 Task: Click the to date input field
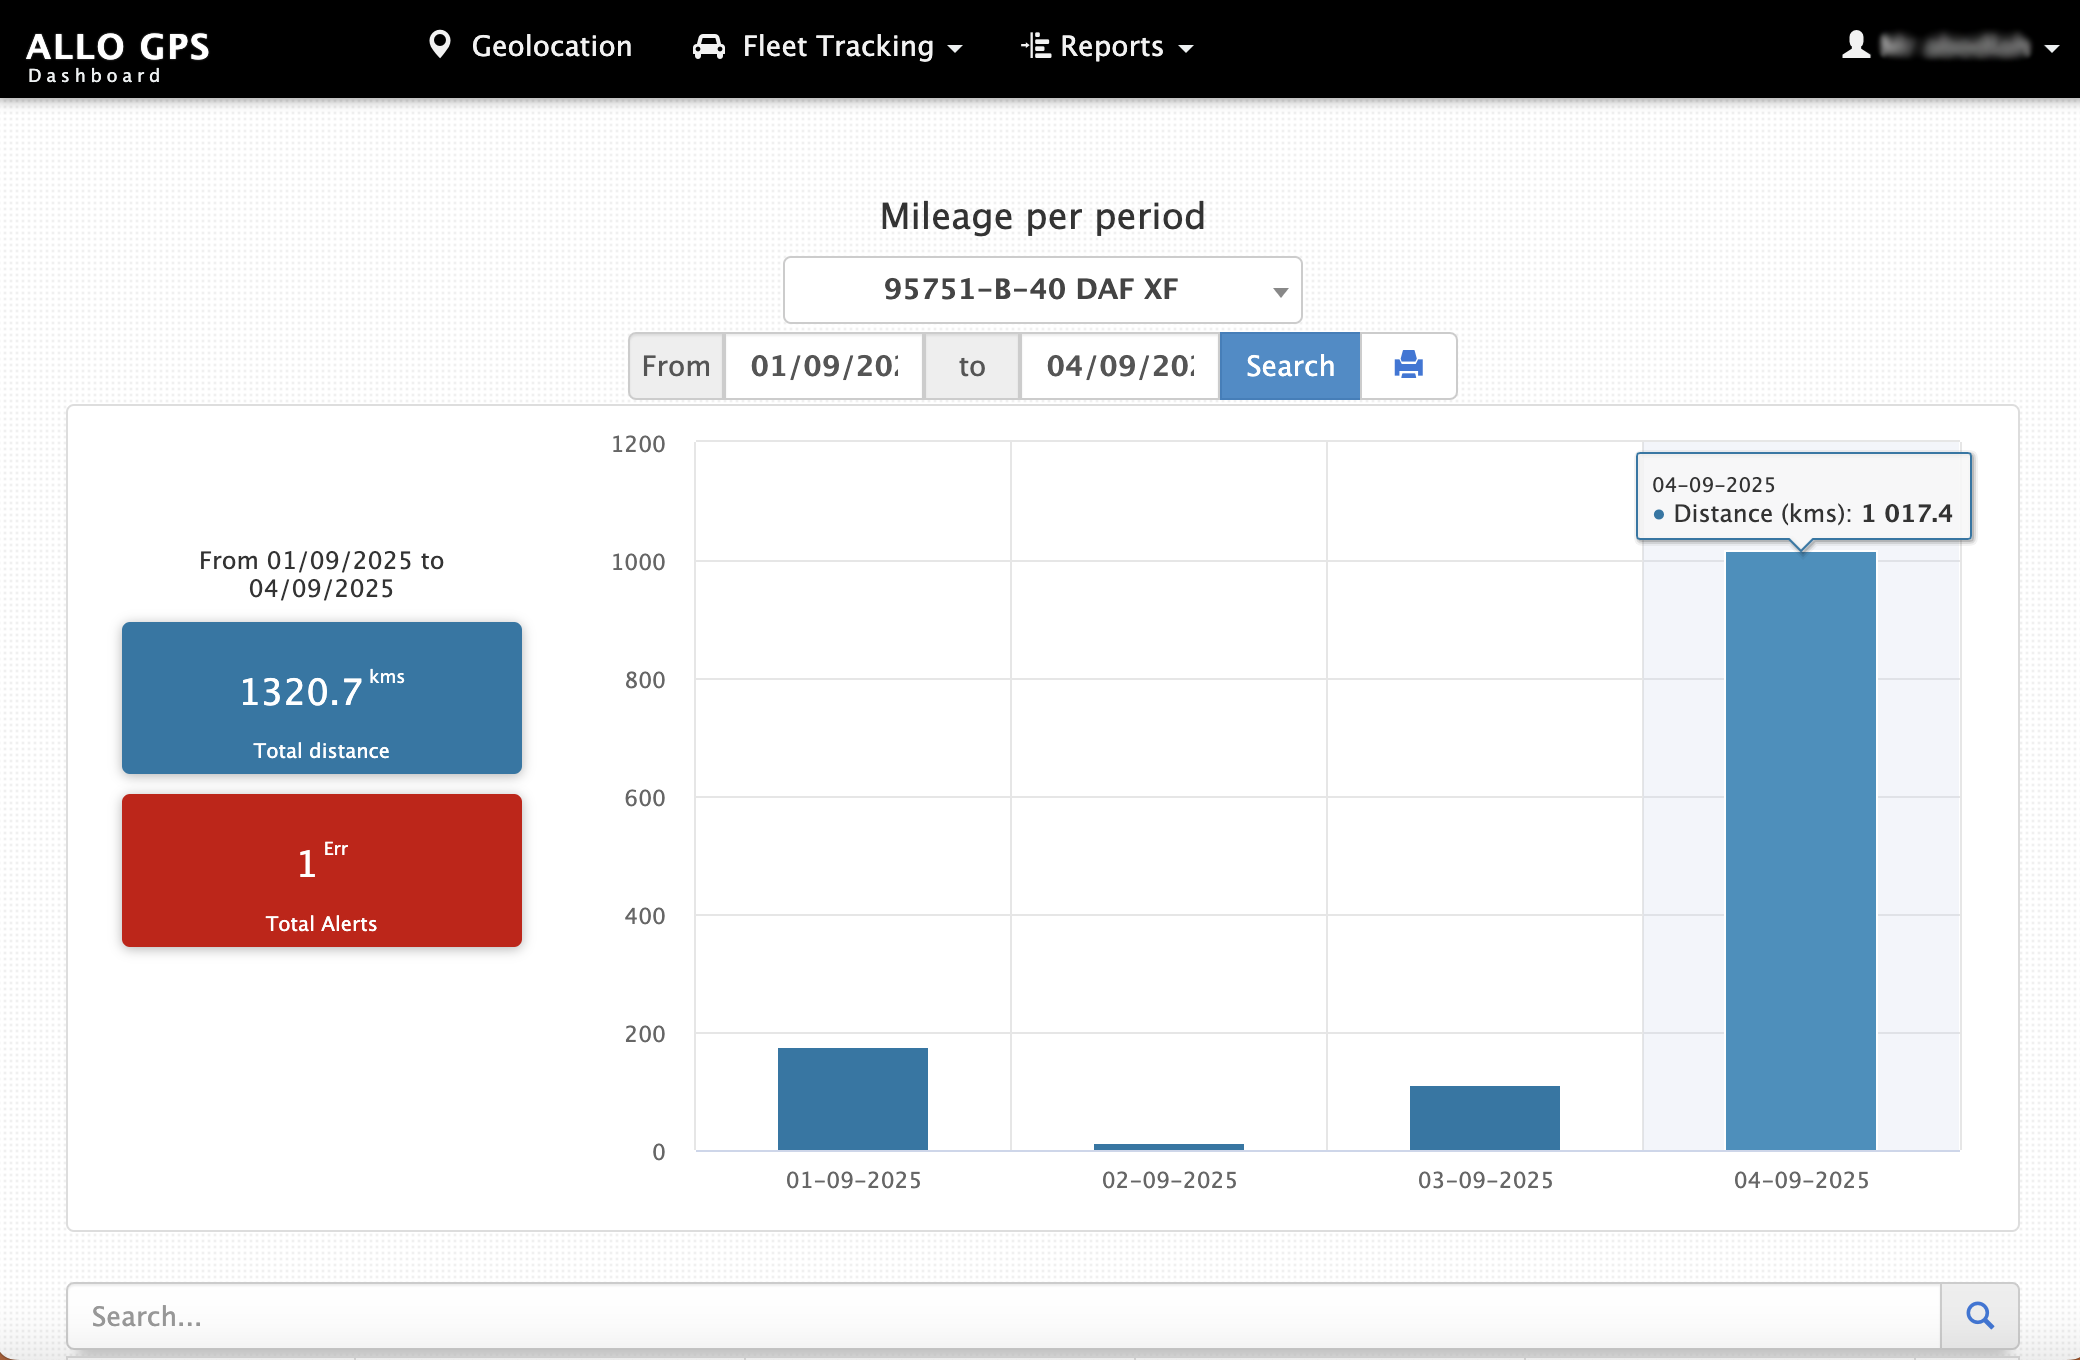point(1119,366)
